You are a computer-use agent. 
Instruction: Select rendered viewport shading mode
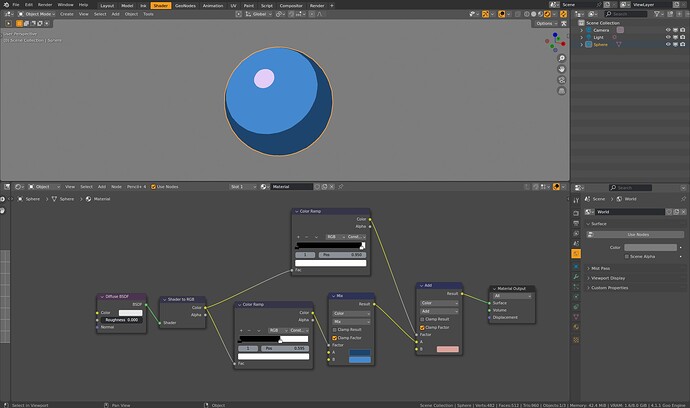click(x=547, y=14)
